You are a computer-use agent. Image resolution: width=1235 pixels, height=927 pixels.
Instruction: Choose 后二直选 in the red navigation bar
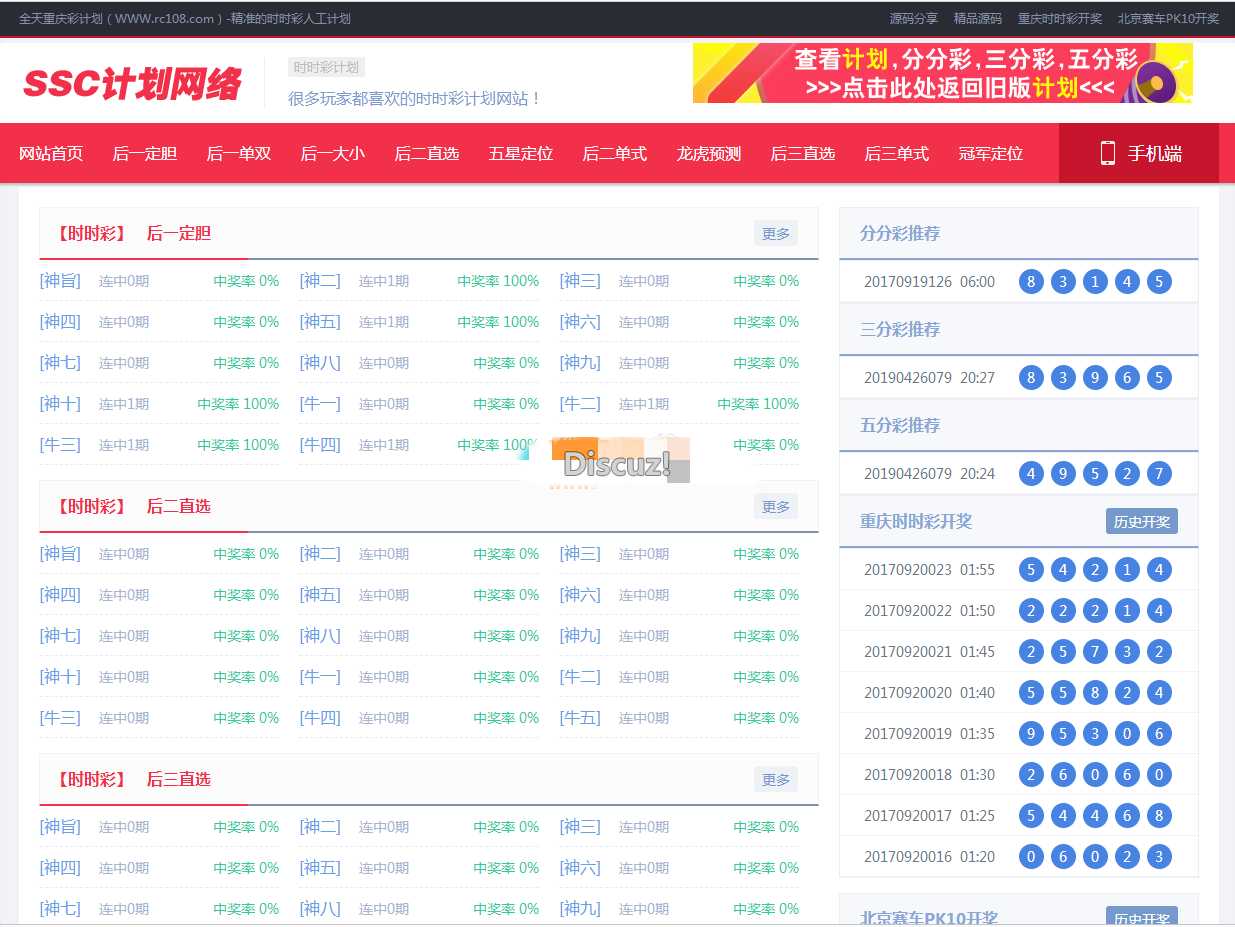coord(427,154)
